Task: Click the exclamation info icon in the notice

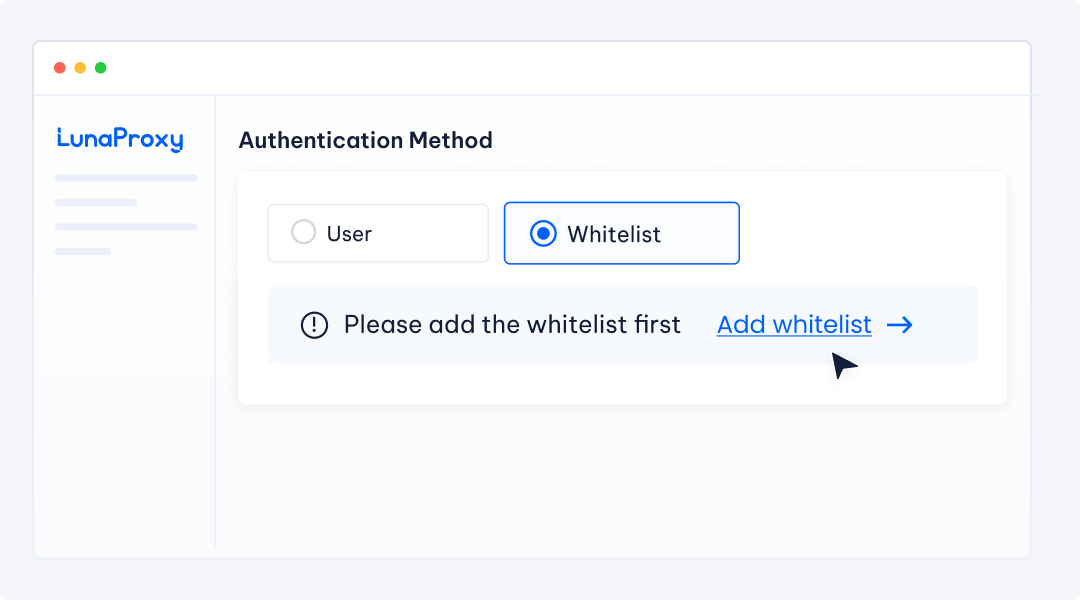Action: [314, 325]
